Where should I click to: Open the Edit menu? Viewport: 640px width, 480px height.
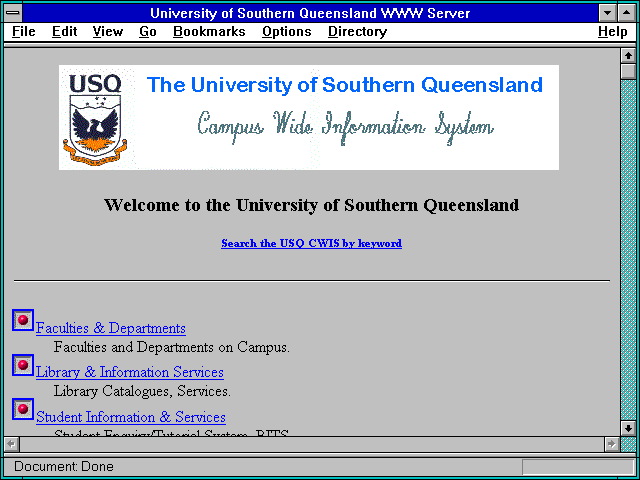(64, 31)
